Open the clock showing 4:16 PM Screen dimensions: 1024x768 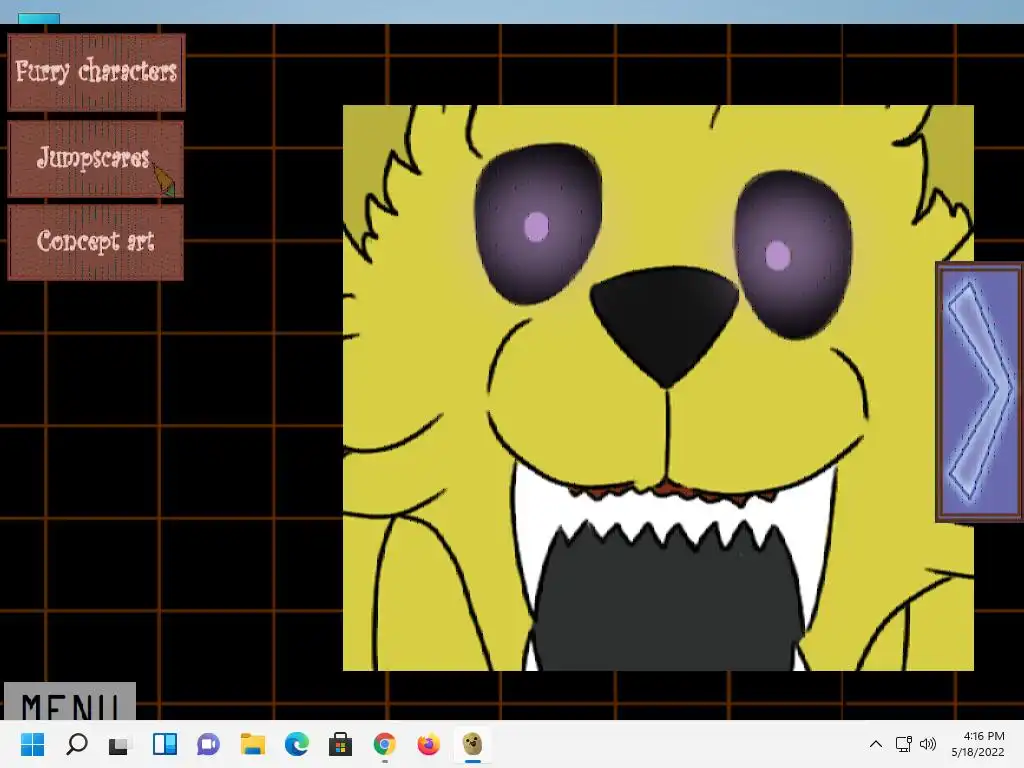(978, 744)
